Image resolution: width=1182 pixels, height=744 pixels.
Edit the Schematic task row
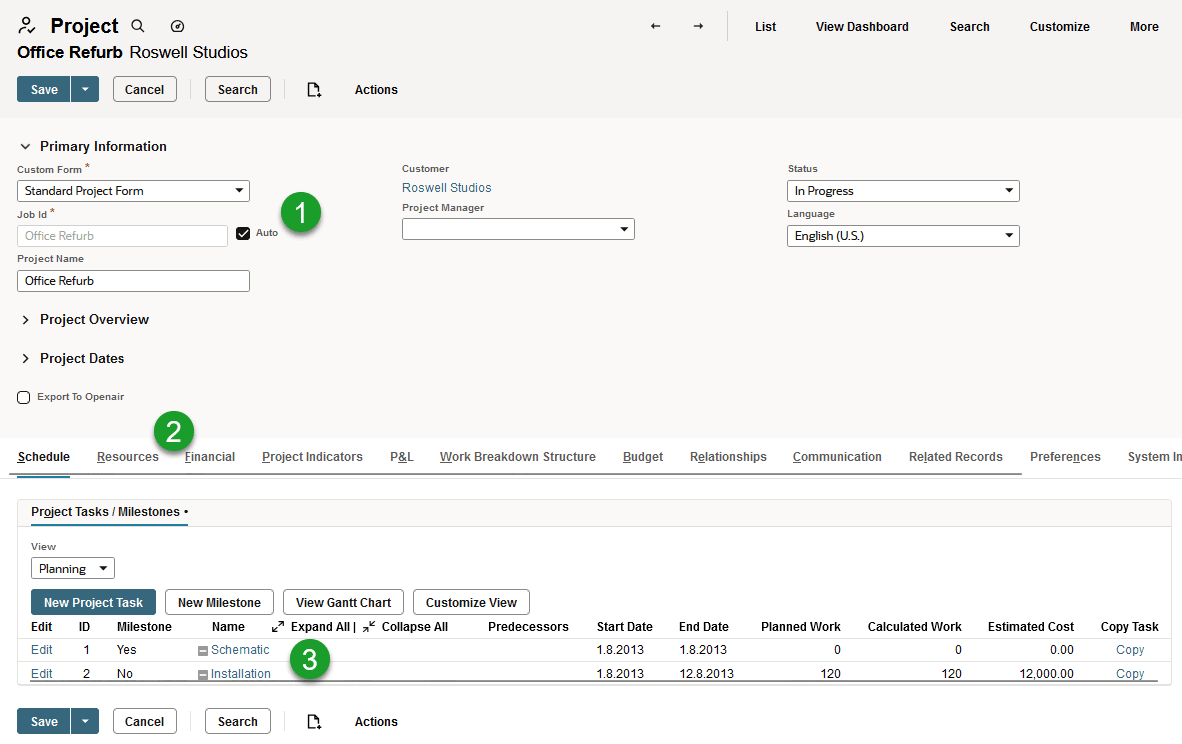(41, 650)
